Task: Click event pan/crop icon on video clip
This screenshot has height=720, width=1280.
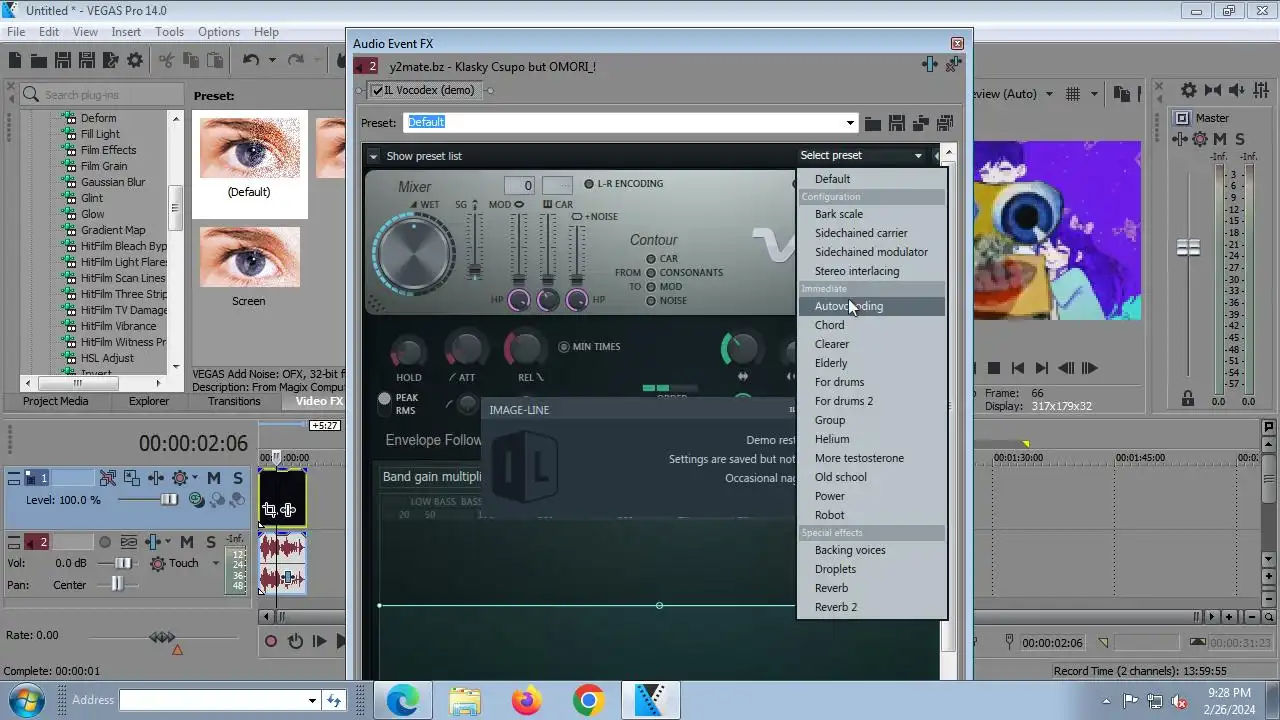Action: 269,510
